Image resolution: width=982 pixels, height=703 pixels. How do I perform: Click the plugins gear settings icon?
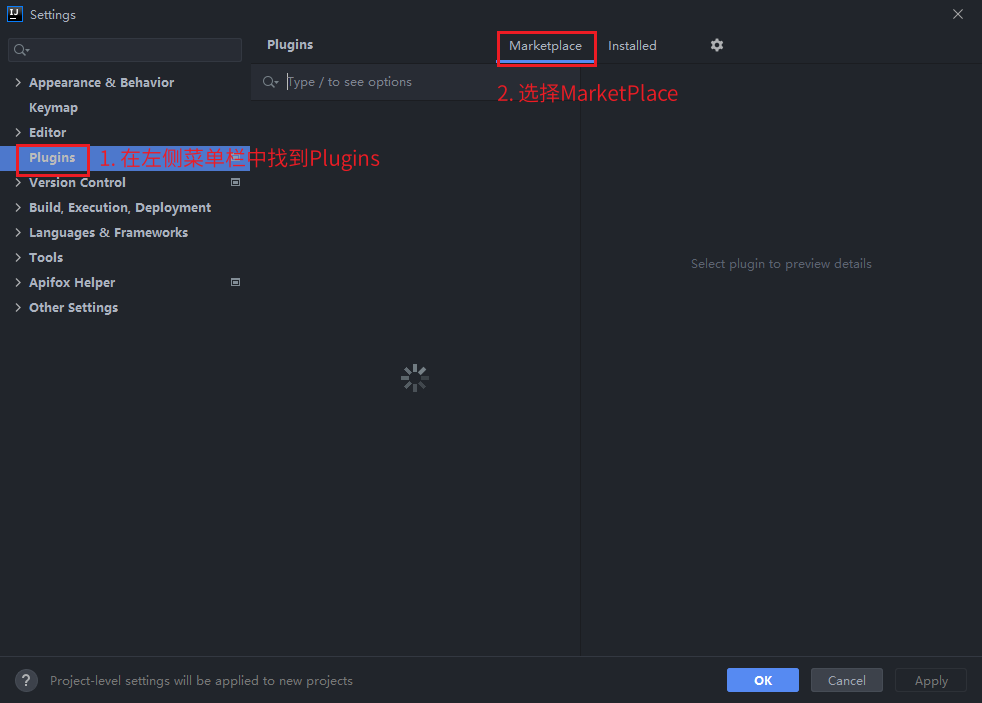tap(717, 45)
